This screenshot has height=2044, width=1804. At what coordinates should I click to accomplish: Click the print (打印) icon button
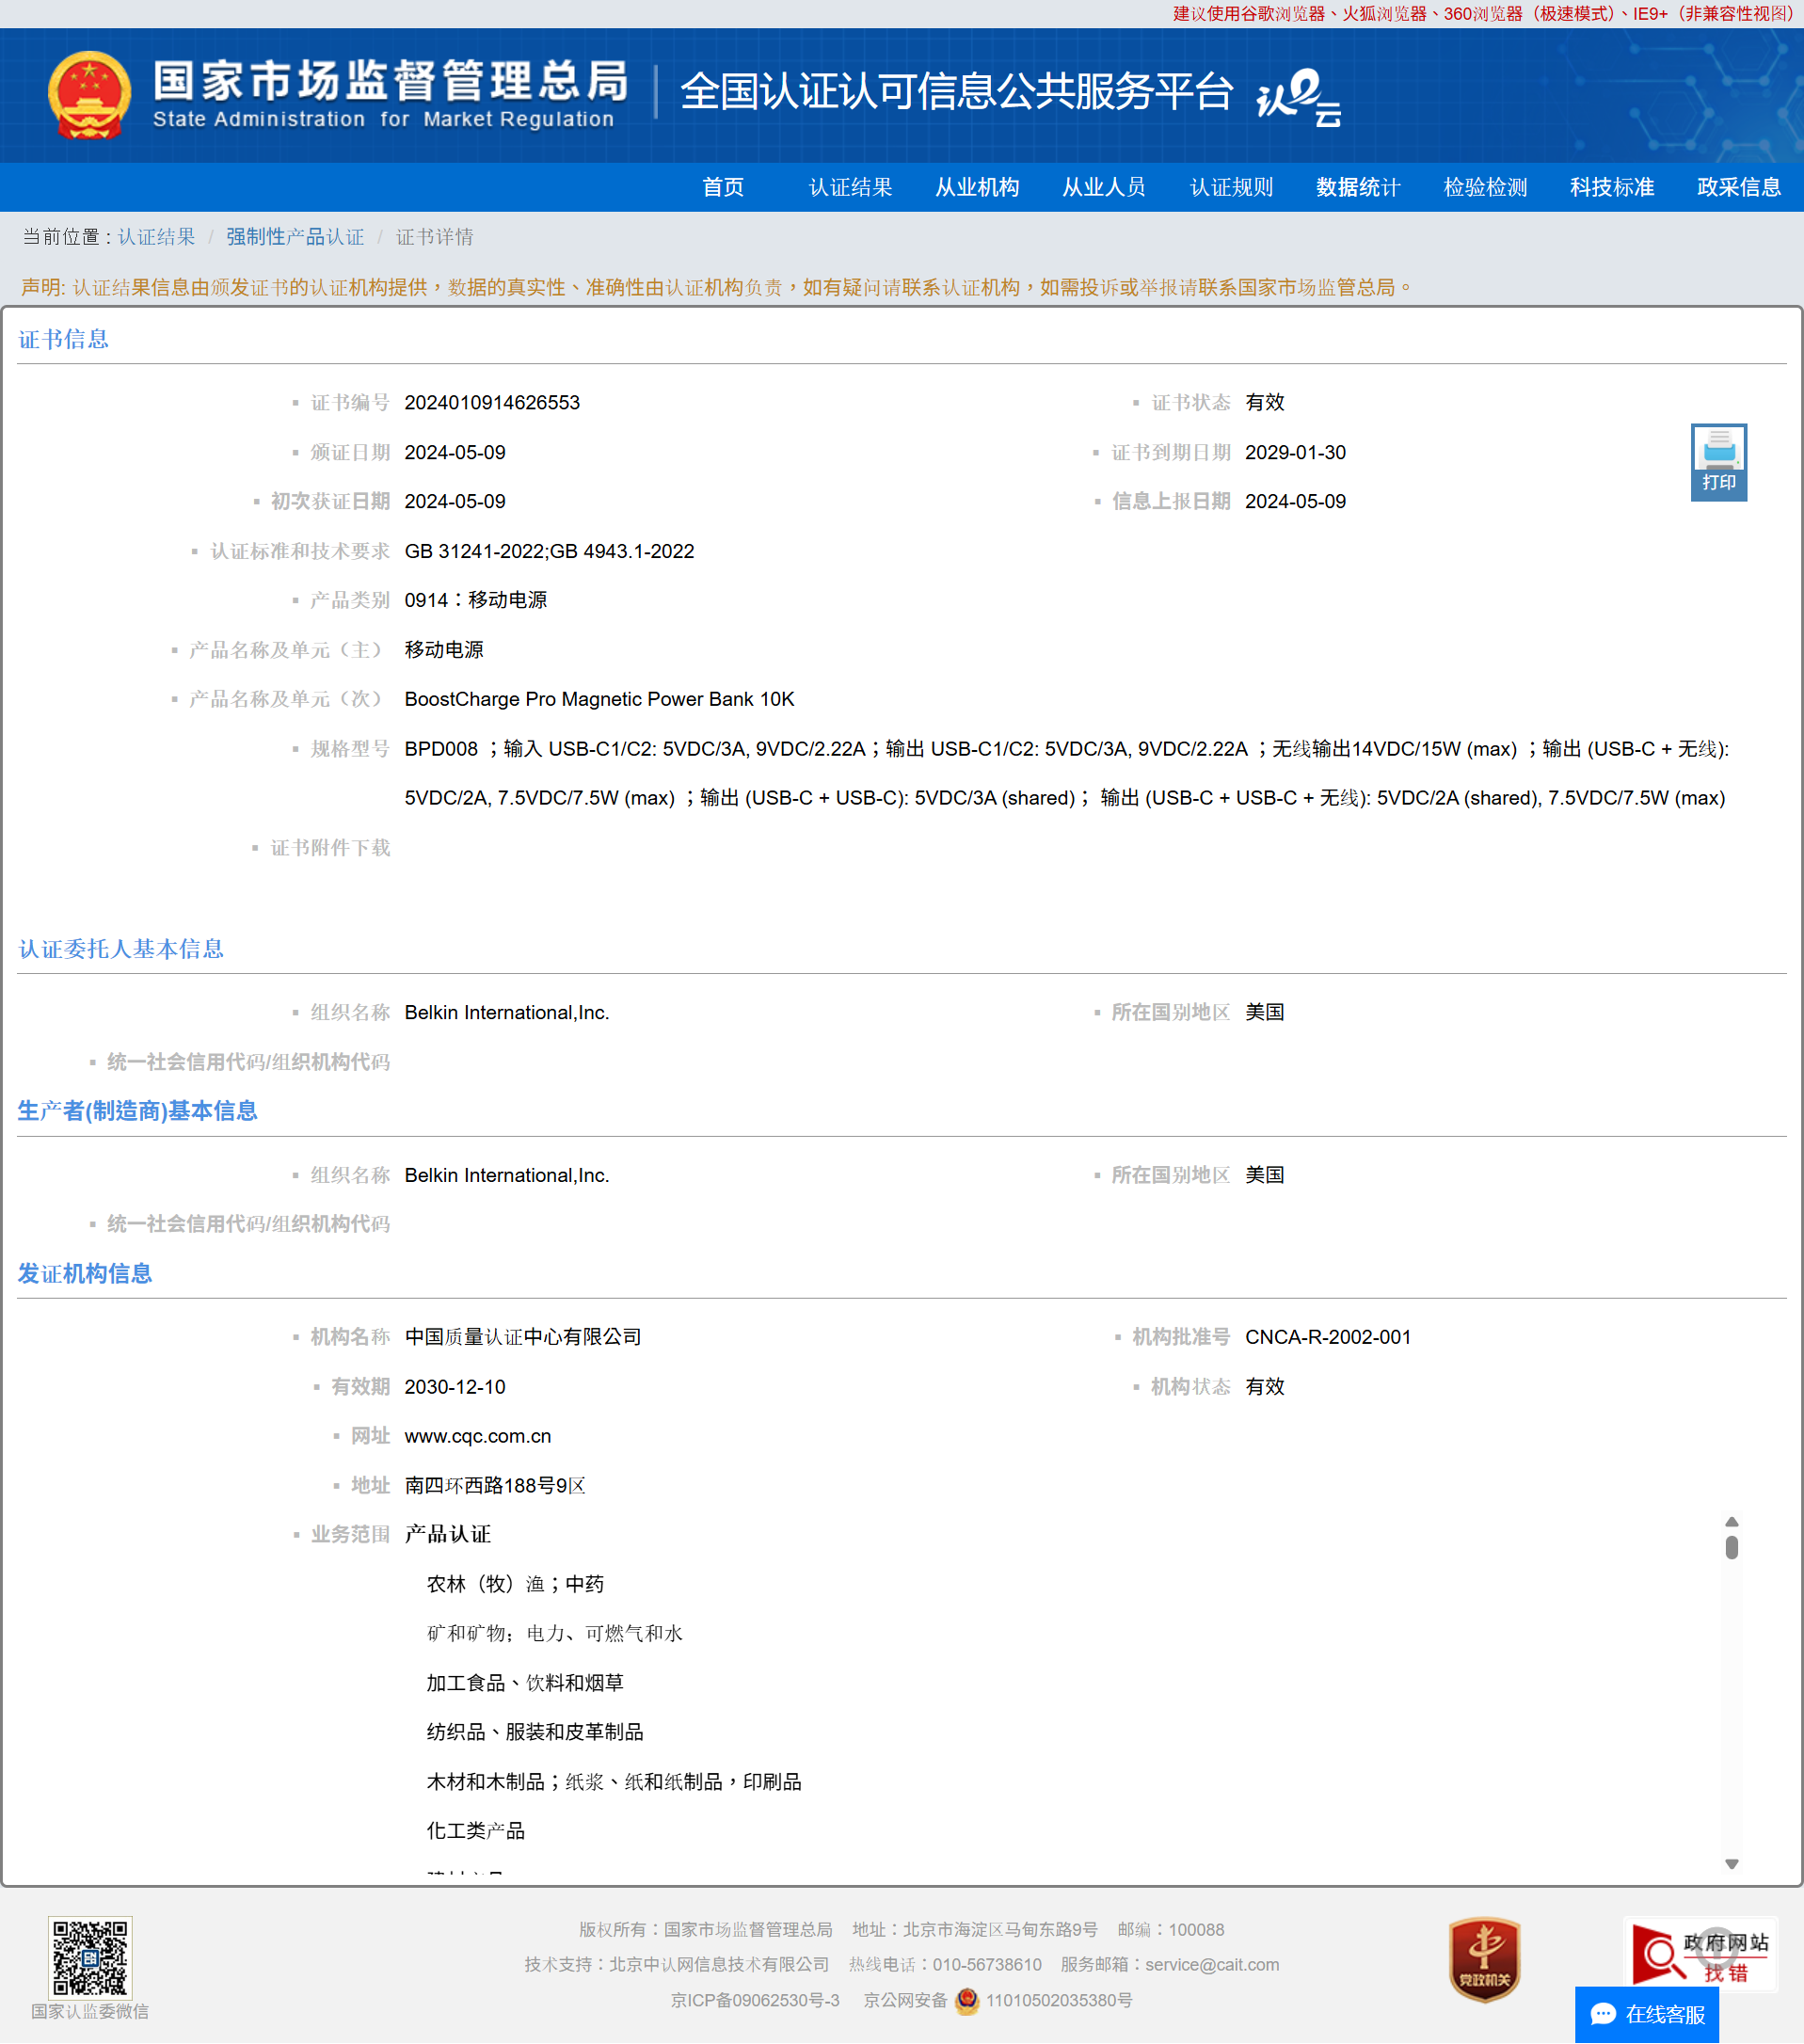pyautogui.click(x=1718, y=462)
